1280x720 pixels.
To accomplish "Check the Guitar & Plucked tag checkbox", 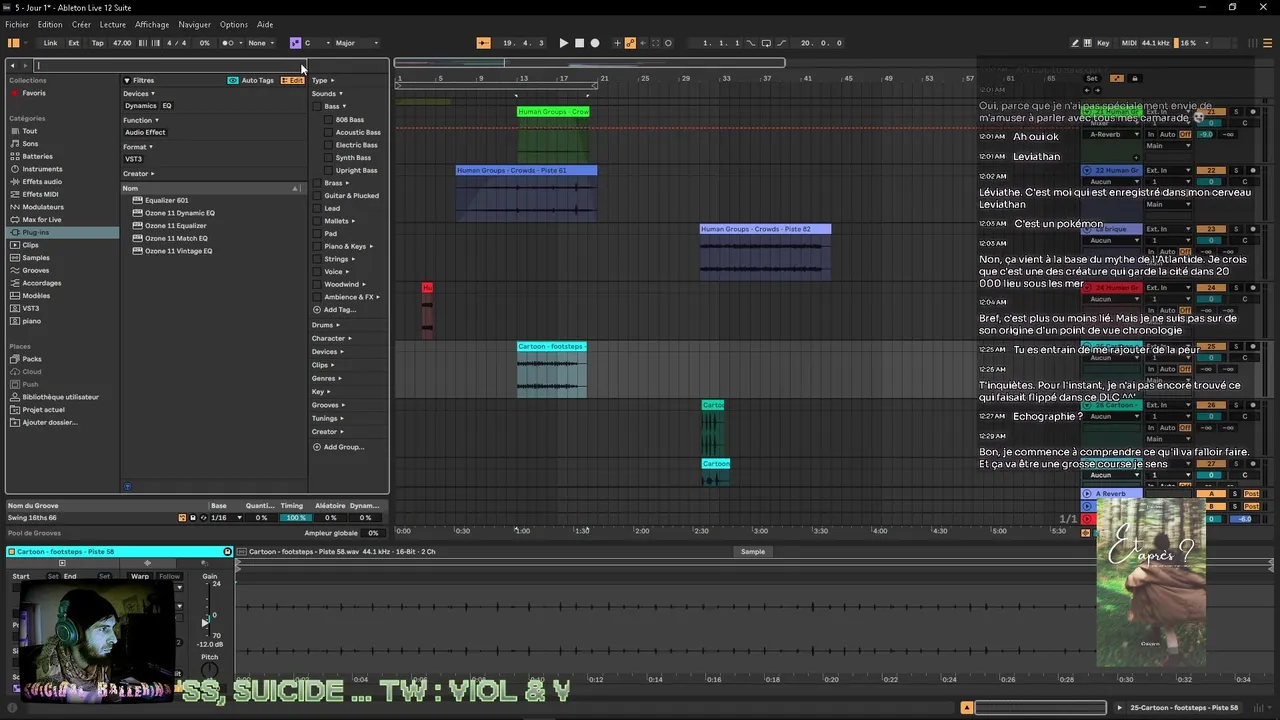I will [x=317, y=196].
